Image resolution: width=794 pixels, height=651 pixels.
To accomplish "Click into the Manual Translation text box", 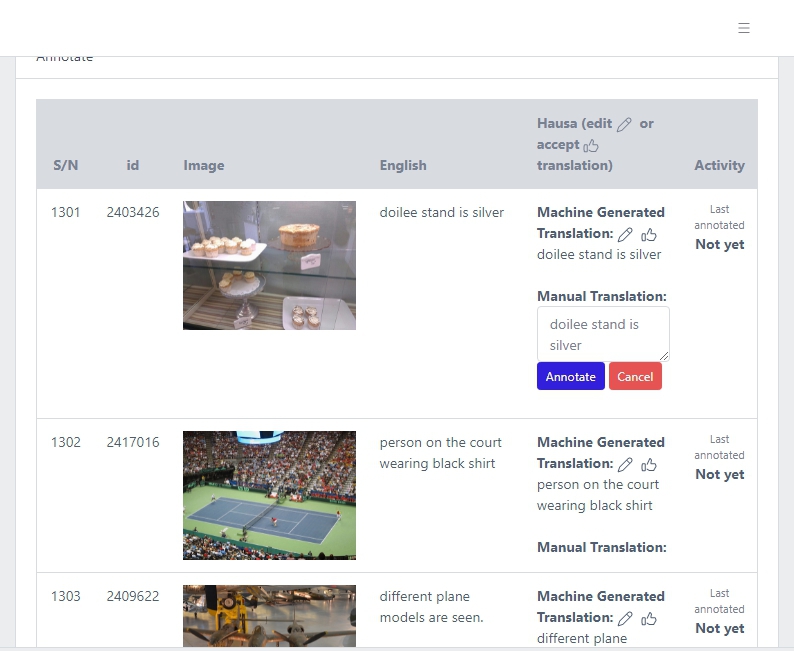I will [x=603, y=334].
